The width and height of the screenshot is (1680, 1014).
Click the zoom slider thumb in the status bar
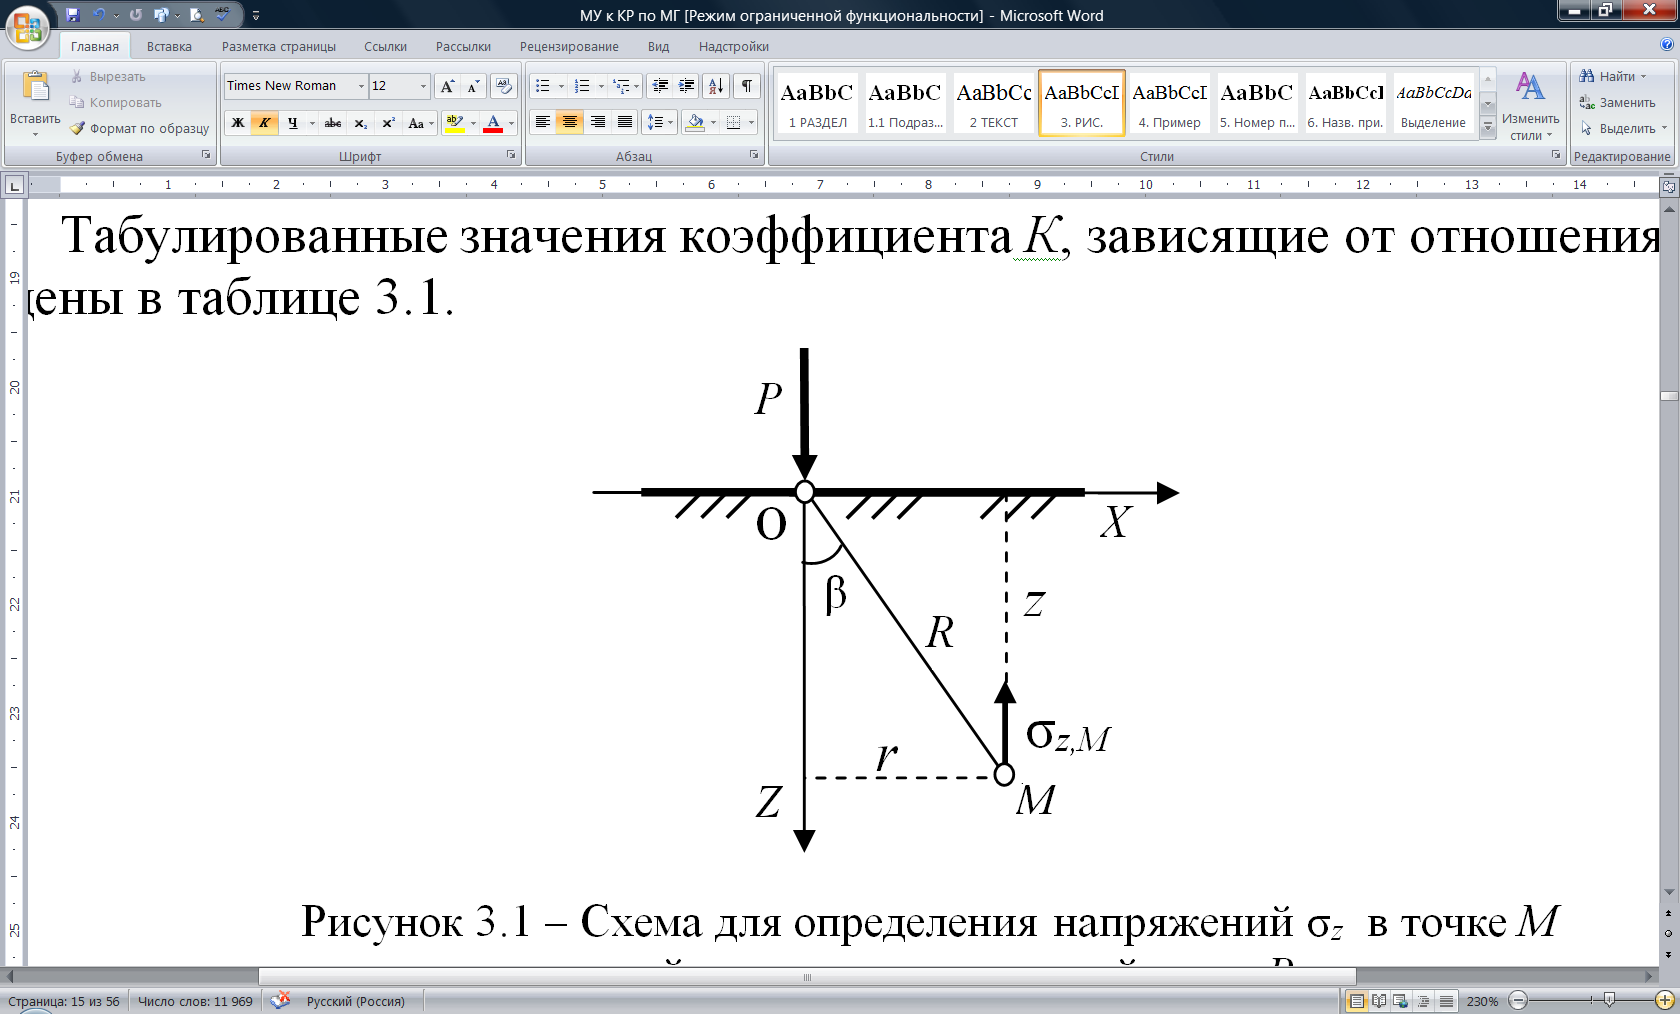pos(1608,1000)
